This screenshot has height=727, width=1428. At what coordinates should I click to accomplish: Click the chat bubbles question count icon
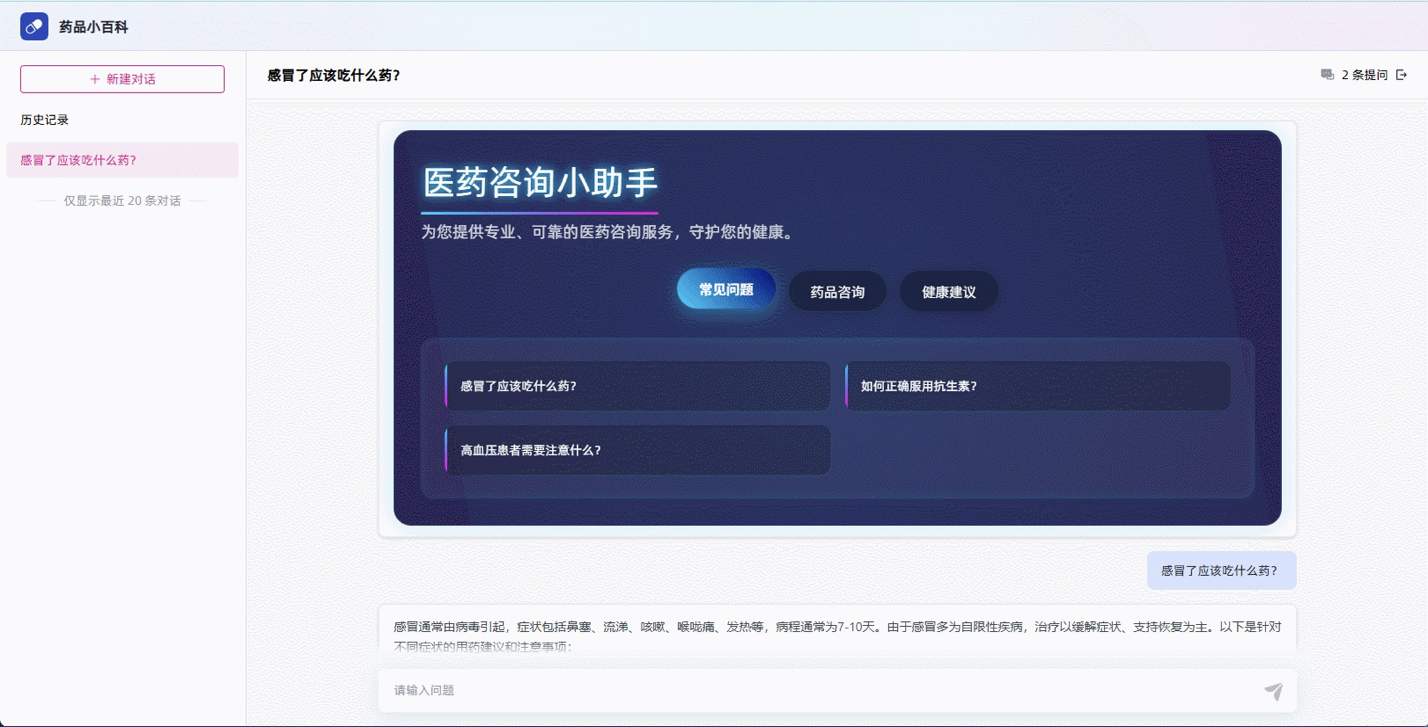(x=1327, y=75)
